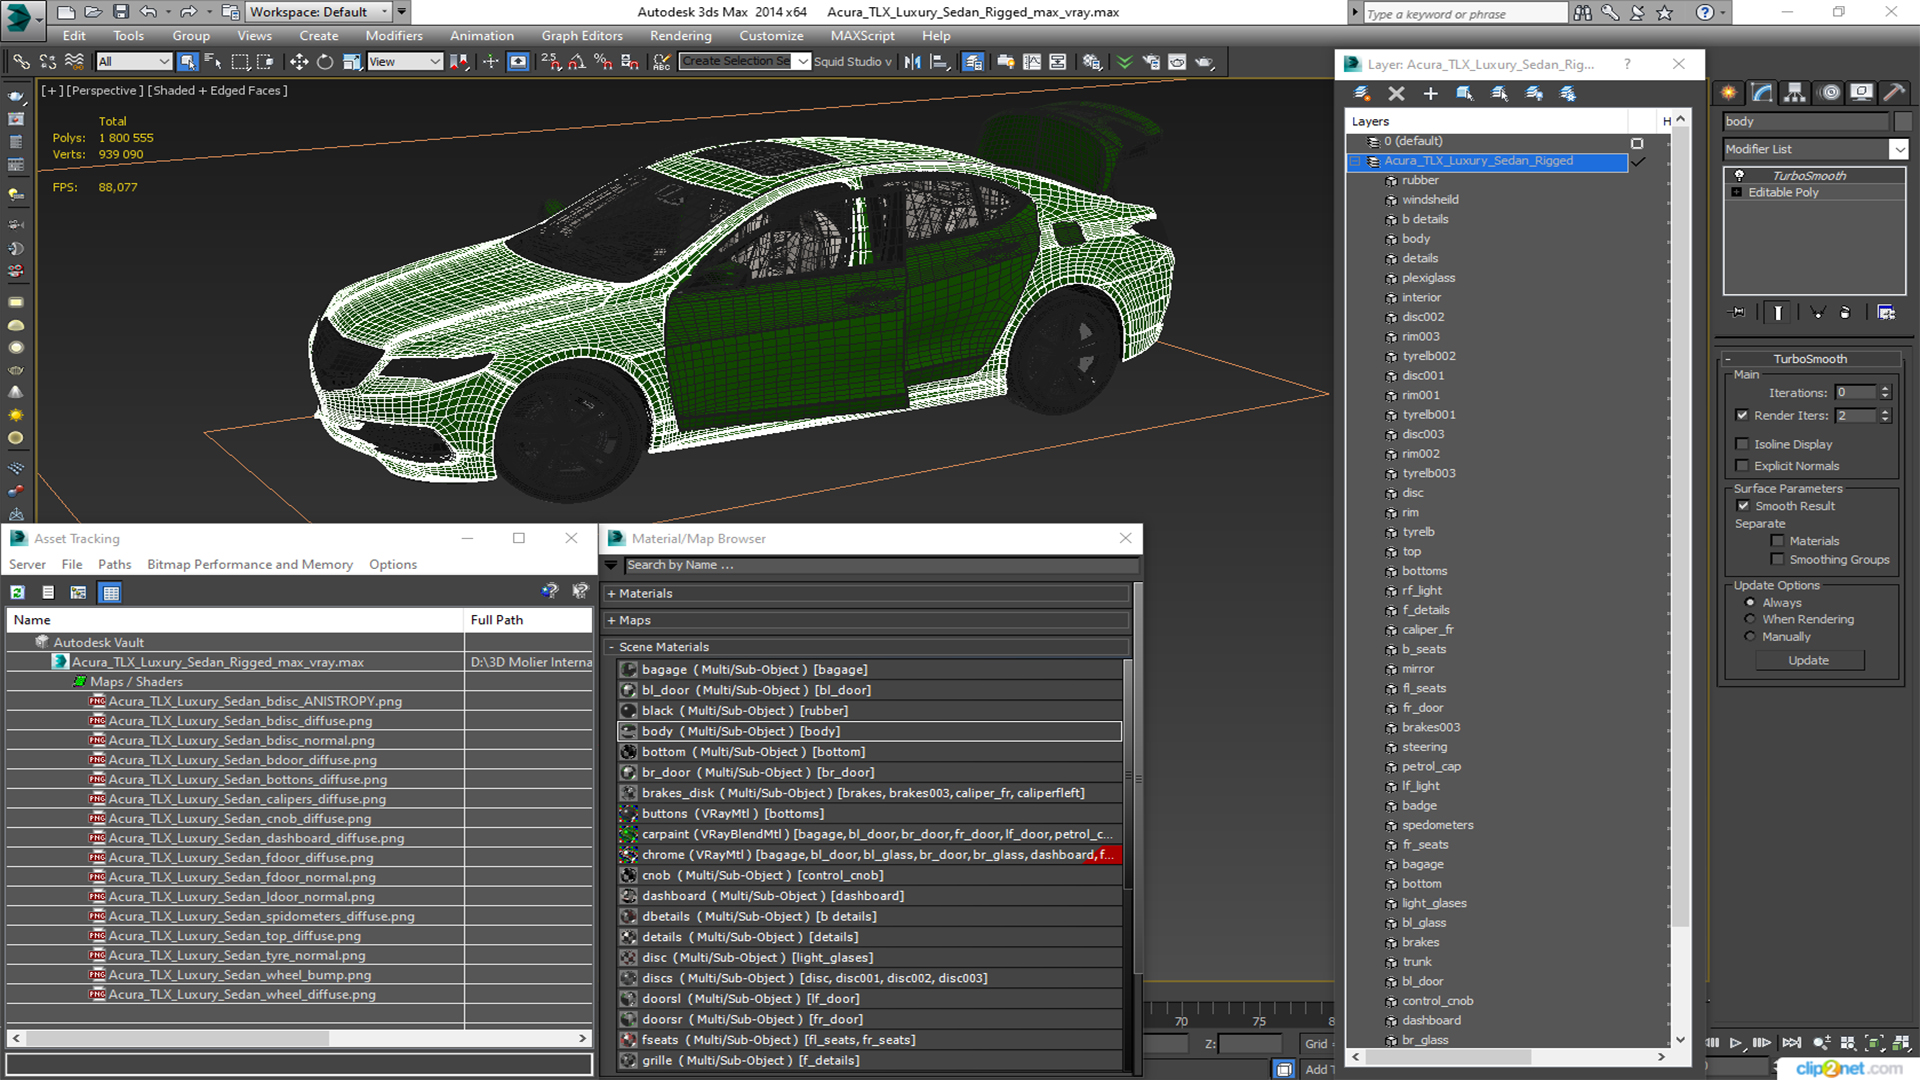Click the Mirror tool icon

913,62
